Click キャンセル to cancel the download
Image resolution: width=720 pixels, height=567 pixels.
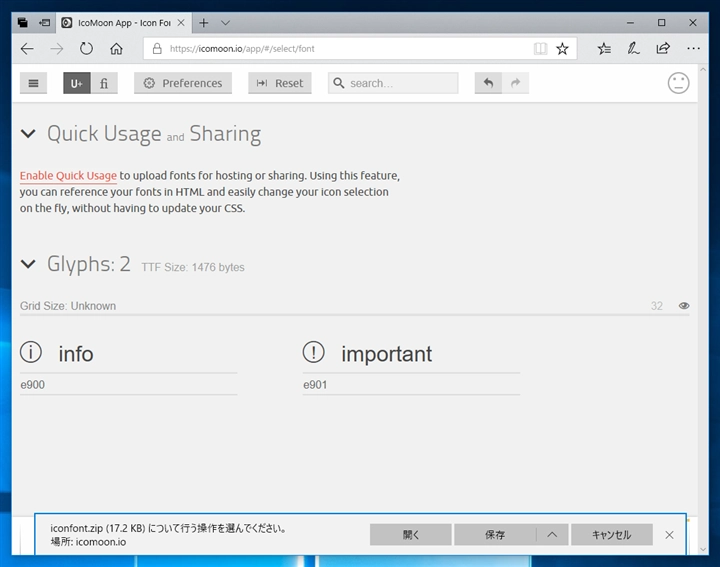coord(612,534)
